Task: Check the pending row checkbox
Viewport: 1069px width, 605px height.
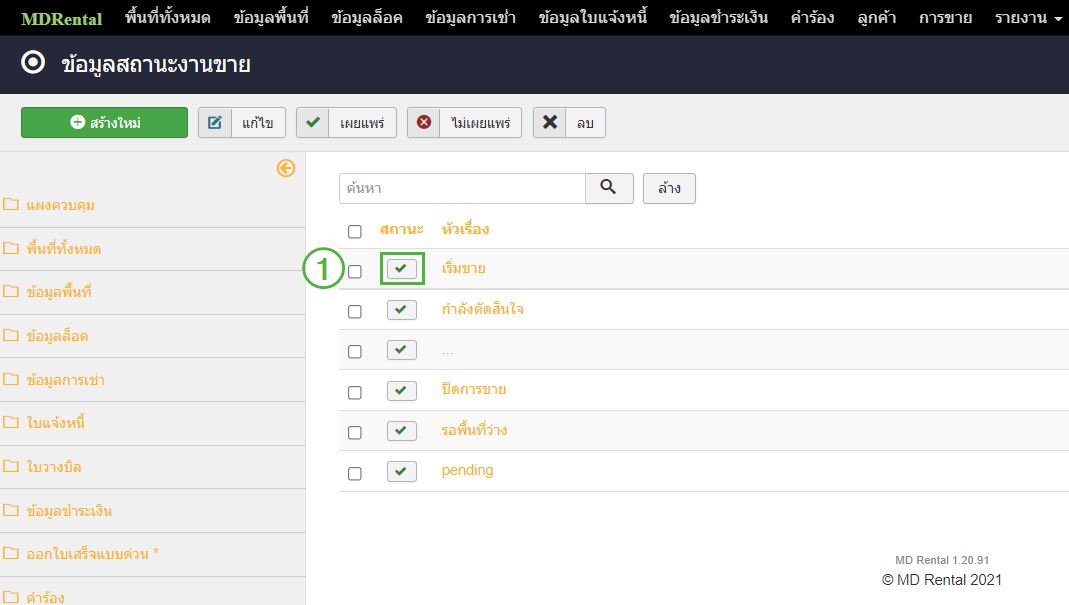Action: coord(355,473)
